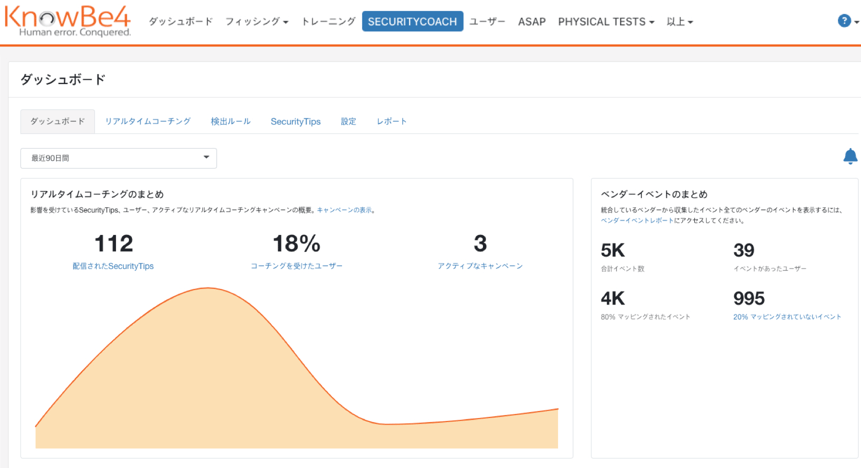Click ASAP in the top navigation
Image resolution: width=861 pixels, height=468 pixels.
(532, 22)
